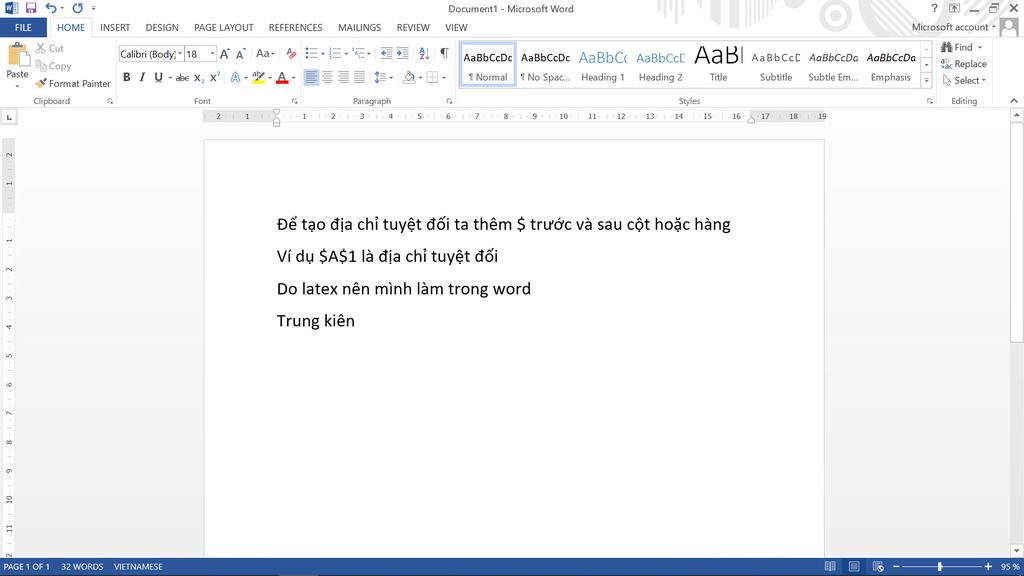1024x576 pixels.
Task: Redo with the repeat arrow icon
Action: pos(78,8)
